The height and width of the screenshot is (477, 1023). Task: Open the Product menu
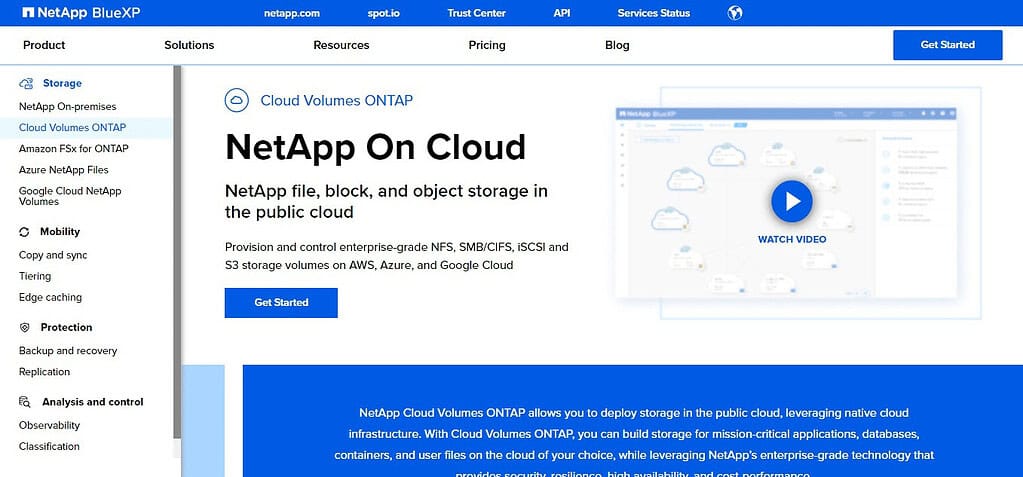44,45
